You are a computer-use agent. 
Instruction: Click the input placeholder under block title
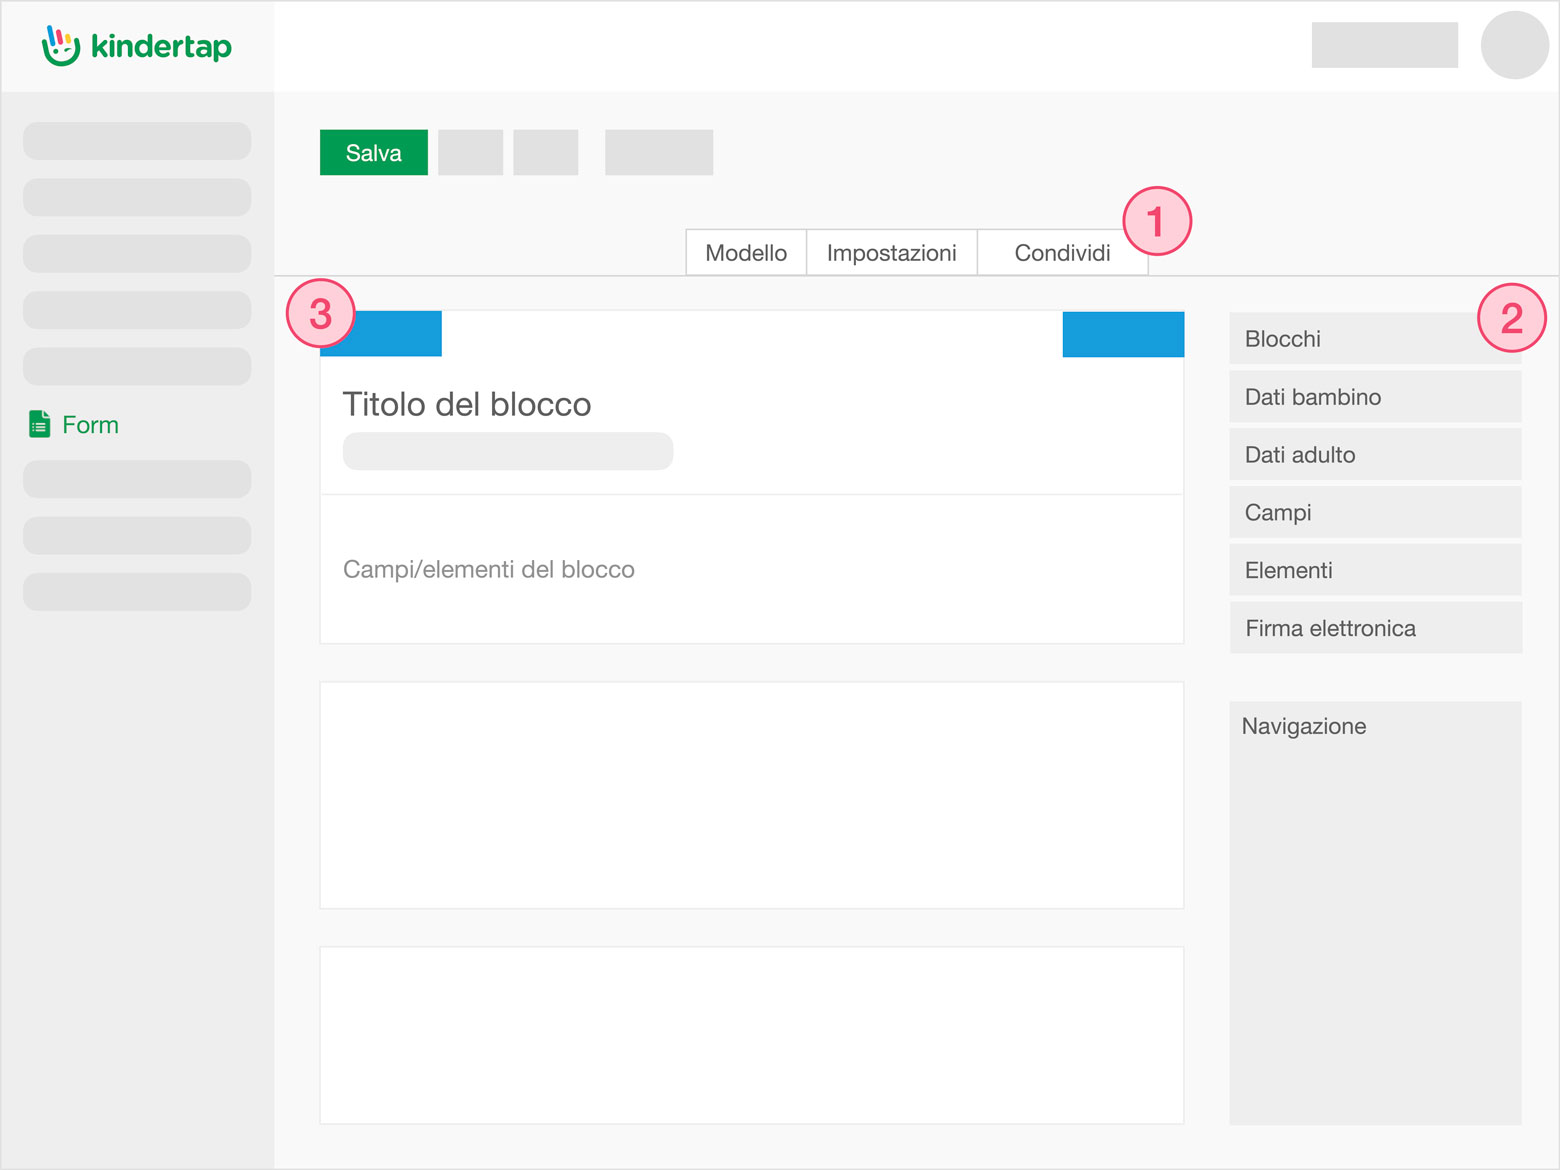507,451
